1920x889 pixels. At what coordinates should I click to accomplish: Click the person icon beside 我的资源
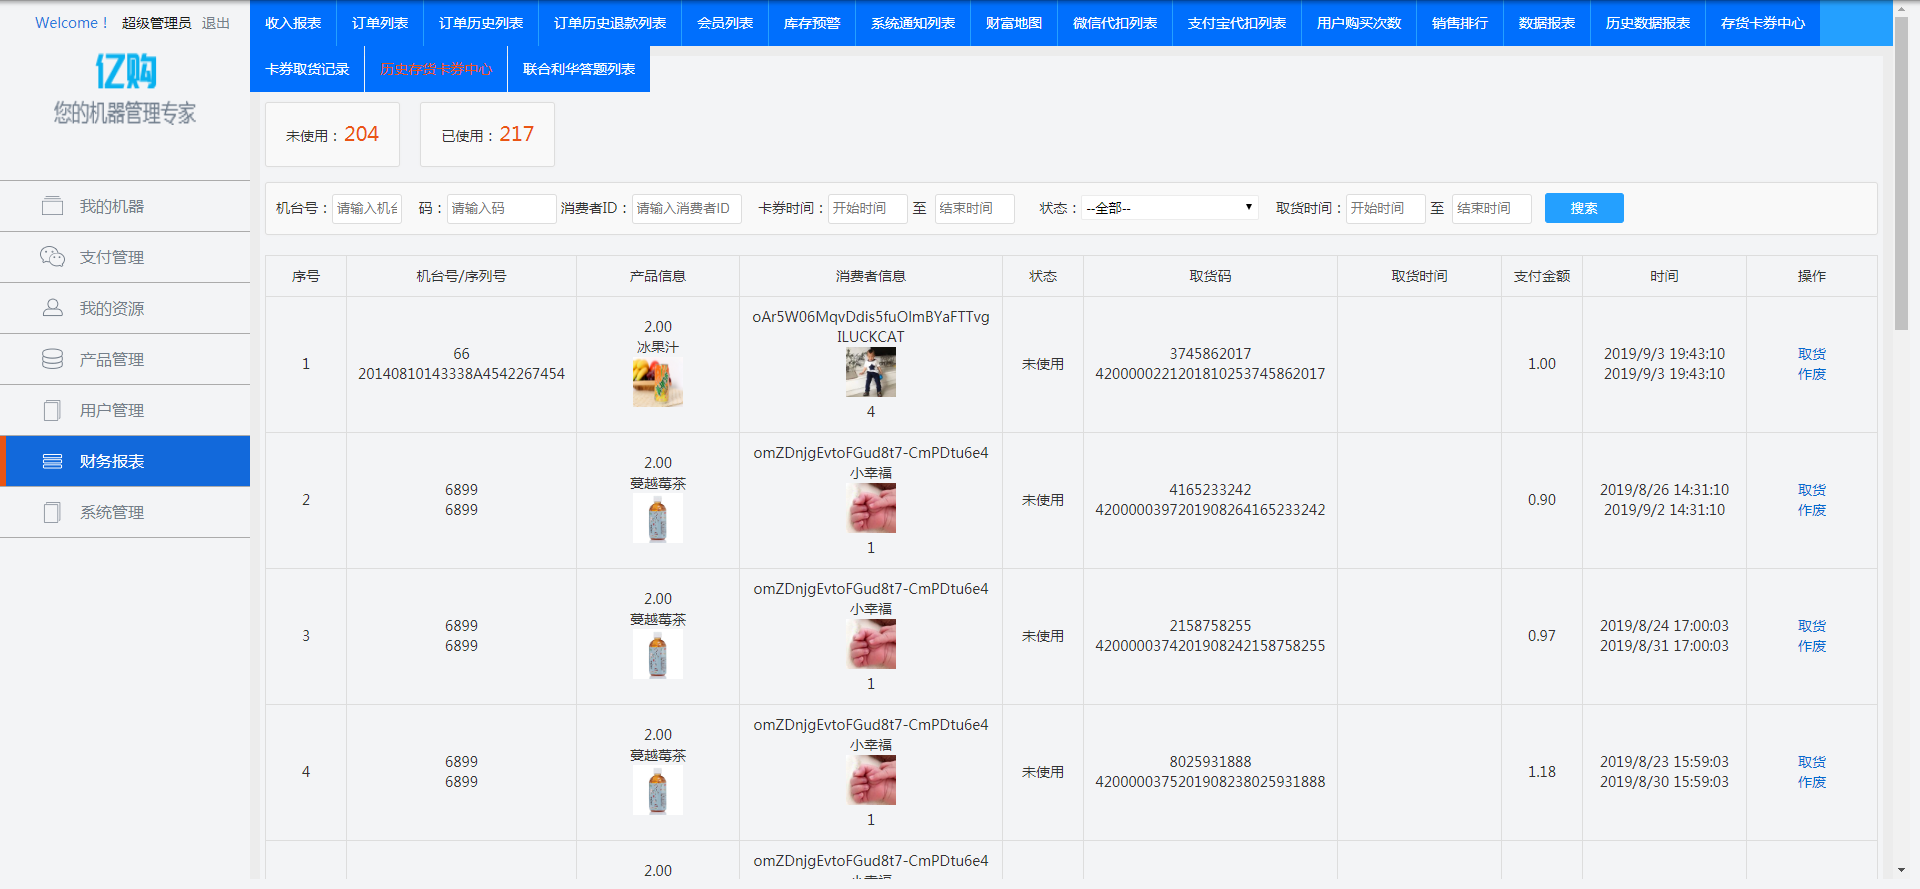point(52,308)
